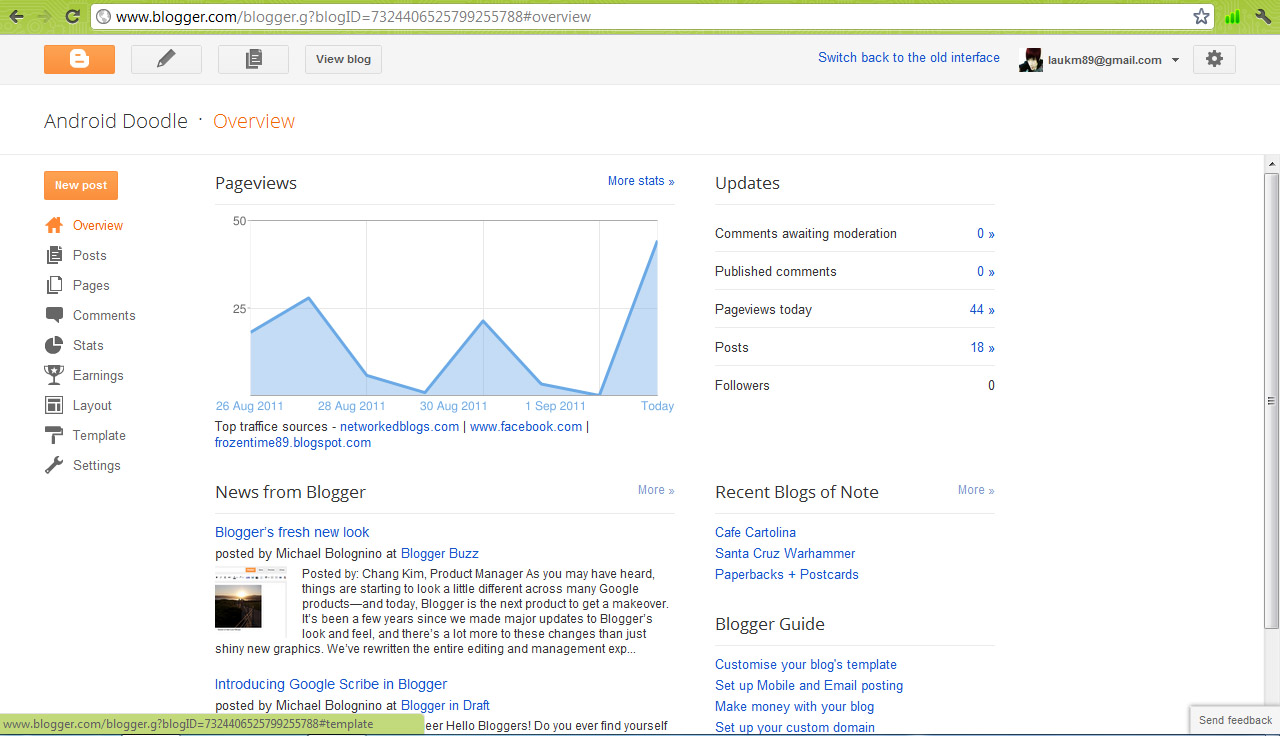Screen dimensions: 1280x736
Task: Switch back to the old interface
Action: coord(908,57)
